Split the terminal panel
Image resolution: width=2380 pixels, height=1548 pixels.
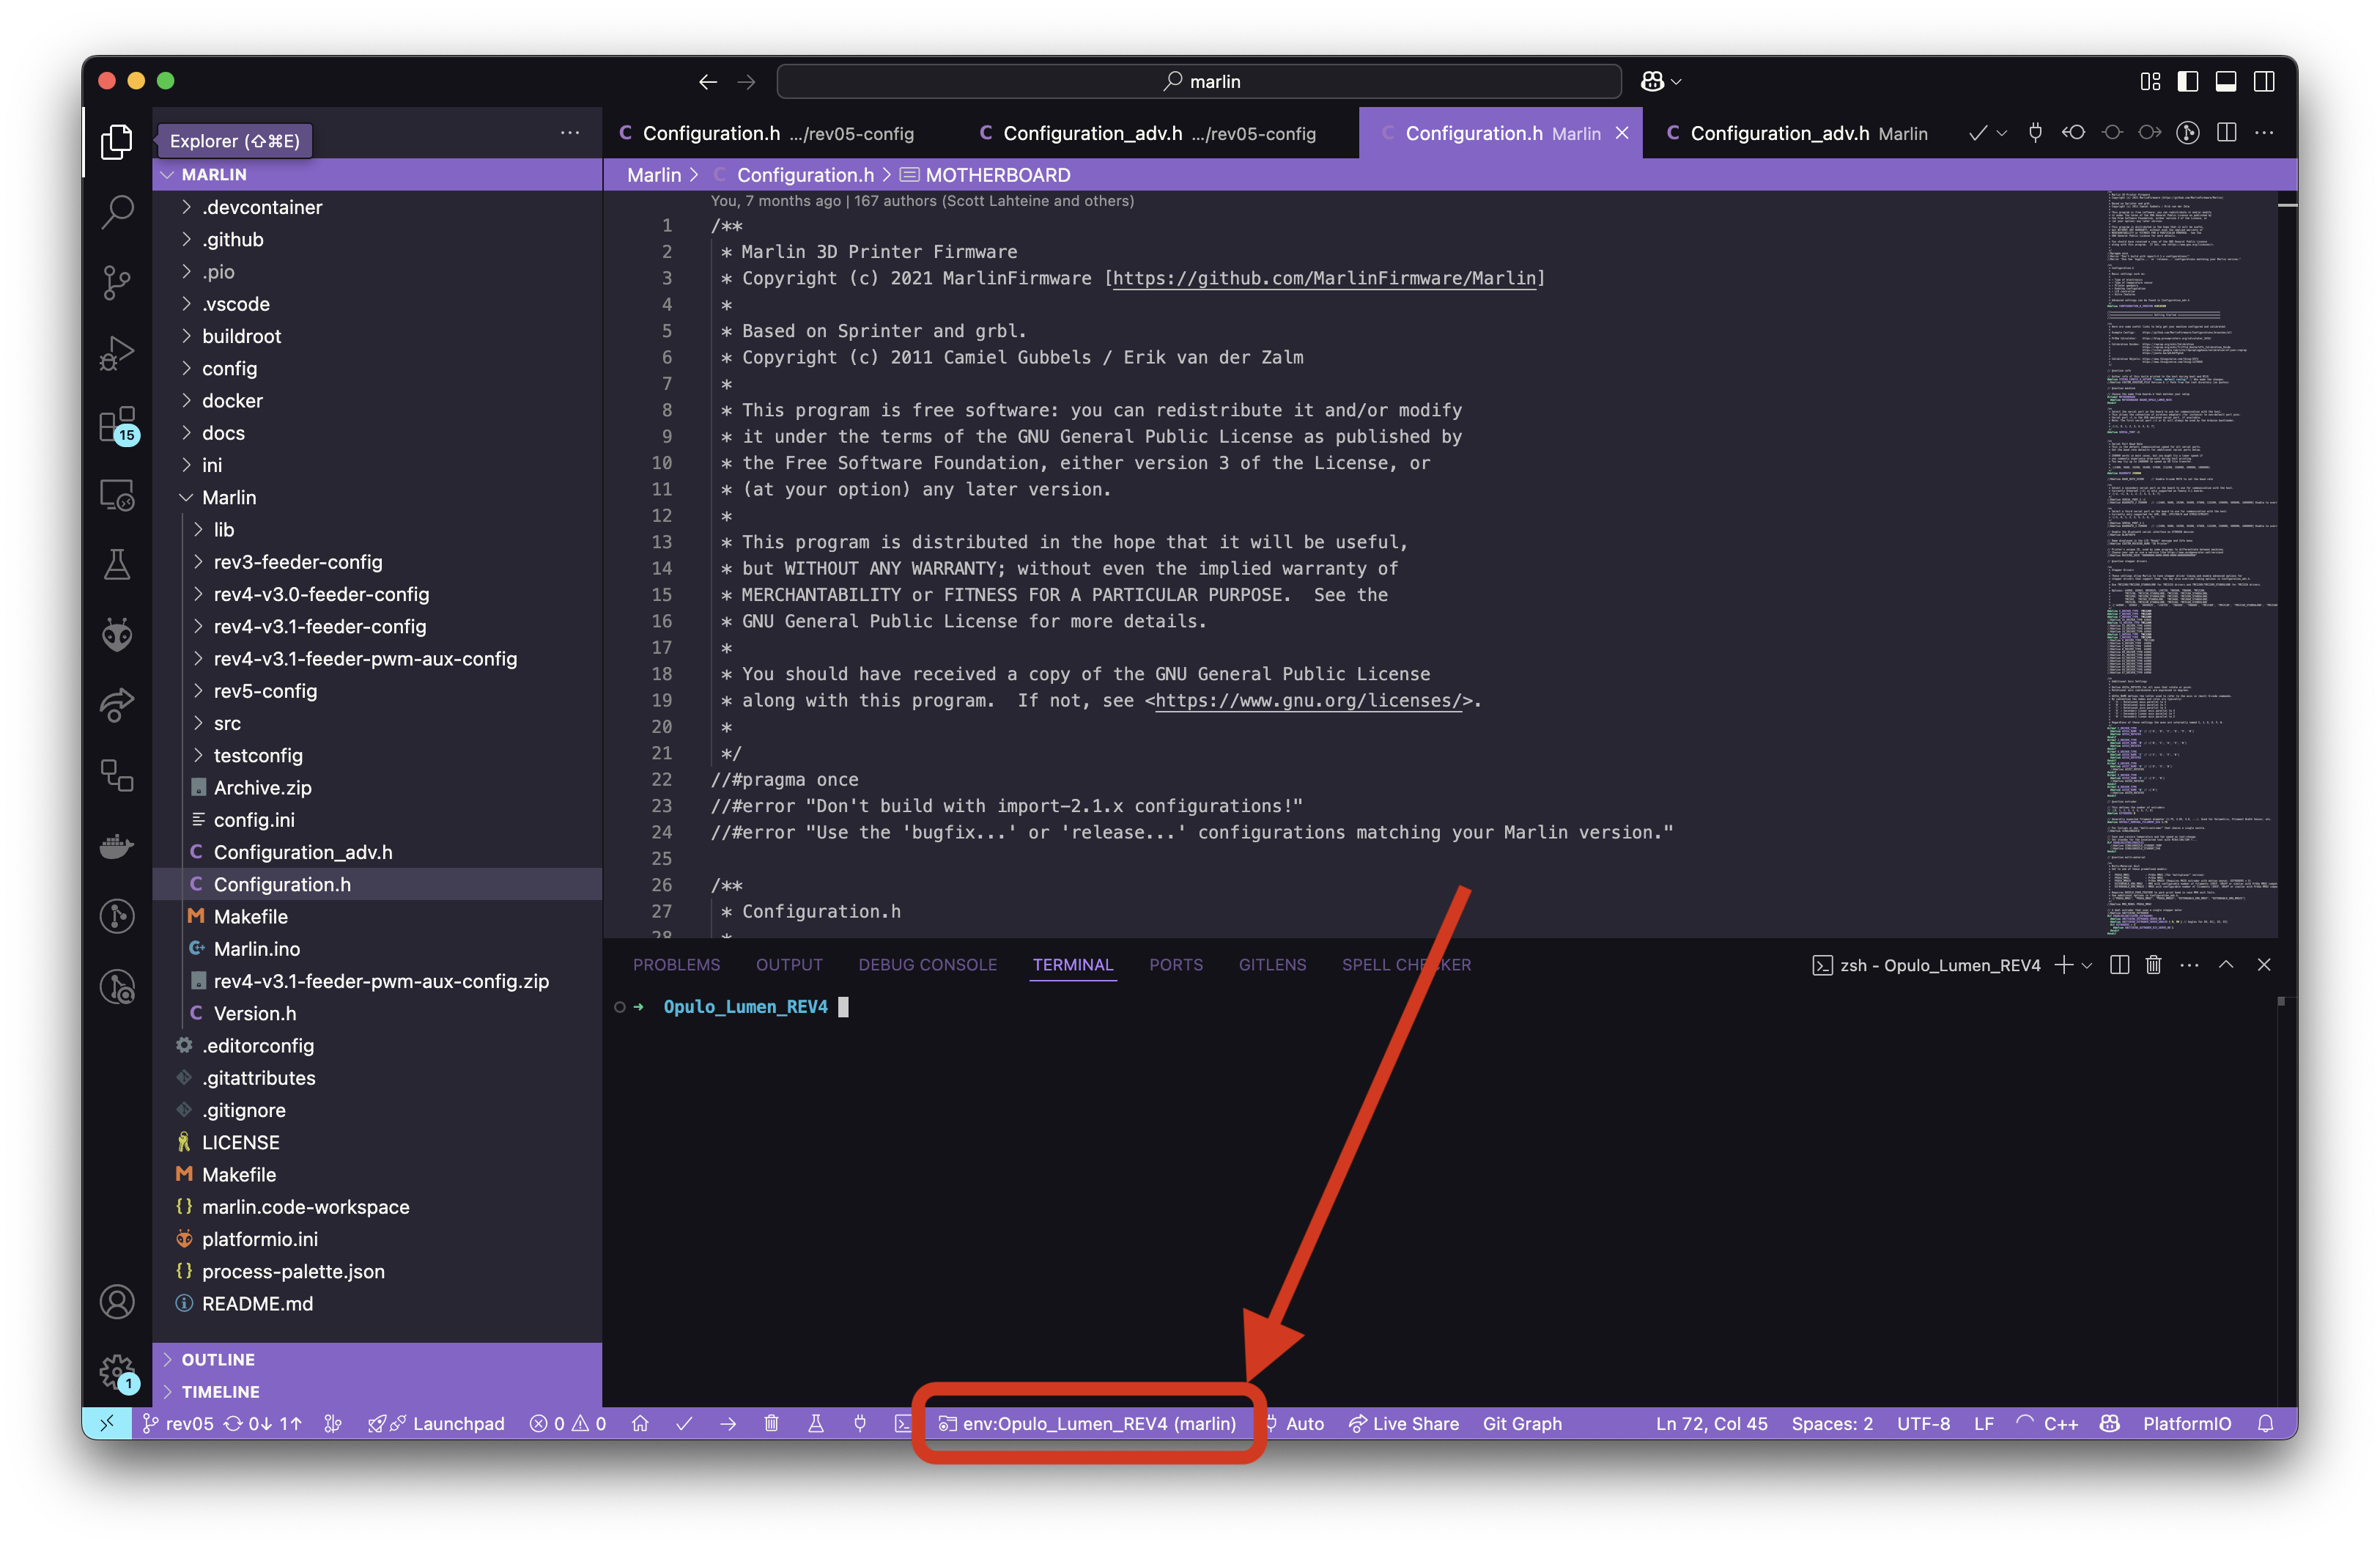(2119, 965)
